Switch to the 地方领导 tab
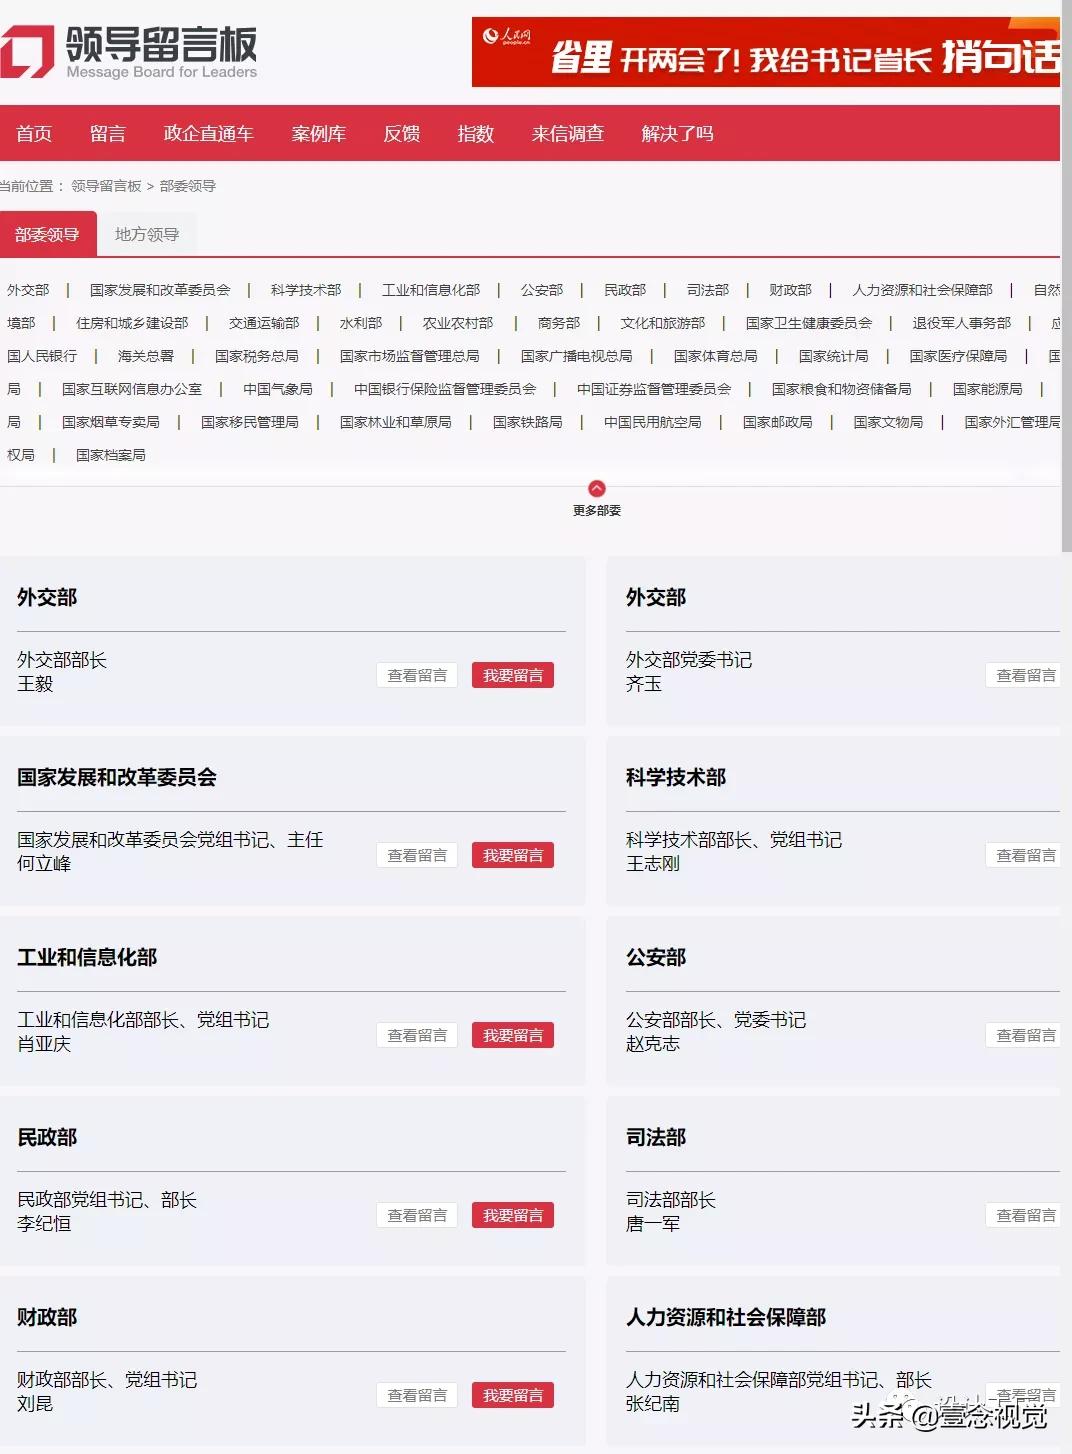 tap(146, 233)
